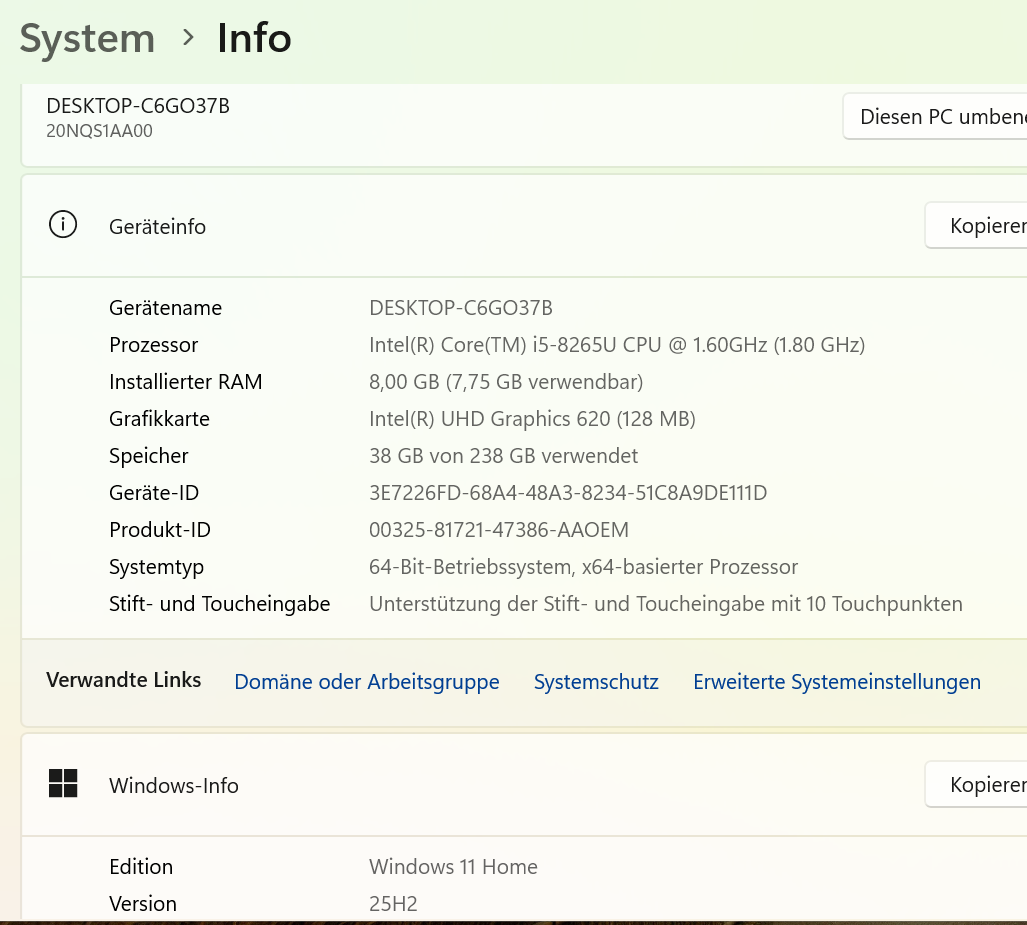Copy device info with Geräteinfo Kopieren button
Image resolution: width=1027 pixels, height=925 pixels.
coord(977,225)
